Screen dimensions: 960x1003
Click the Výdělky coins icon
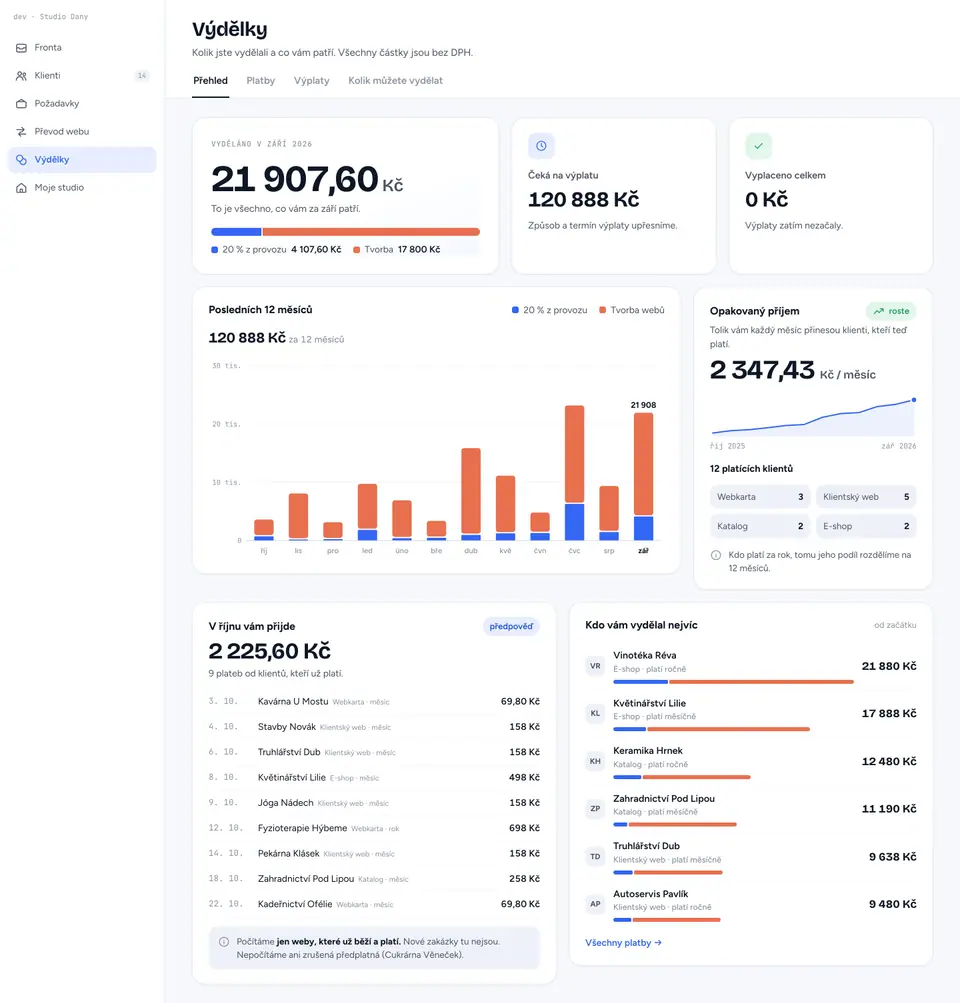point(21,160)
